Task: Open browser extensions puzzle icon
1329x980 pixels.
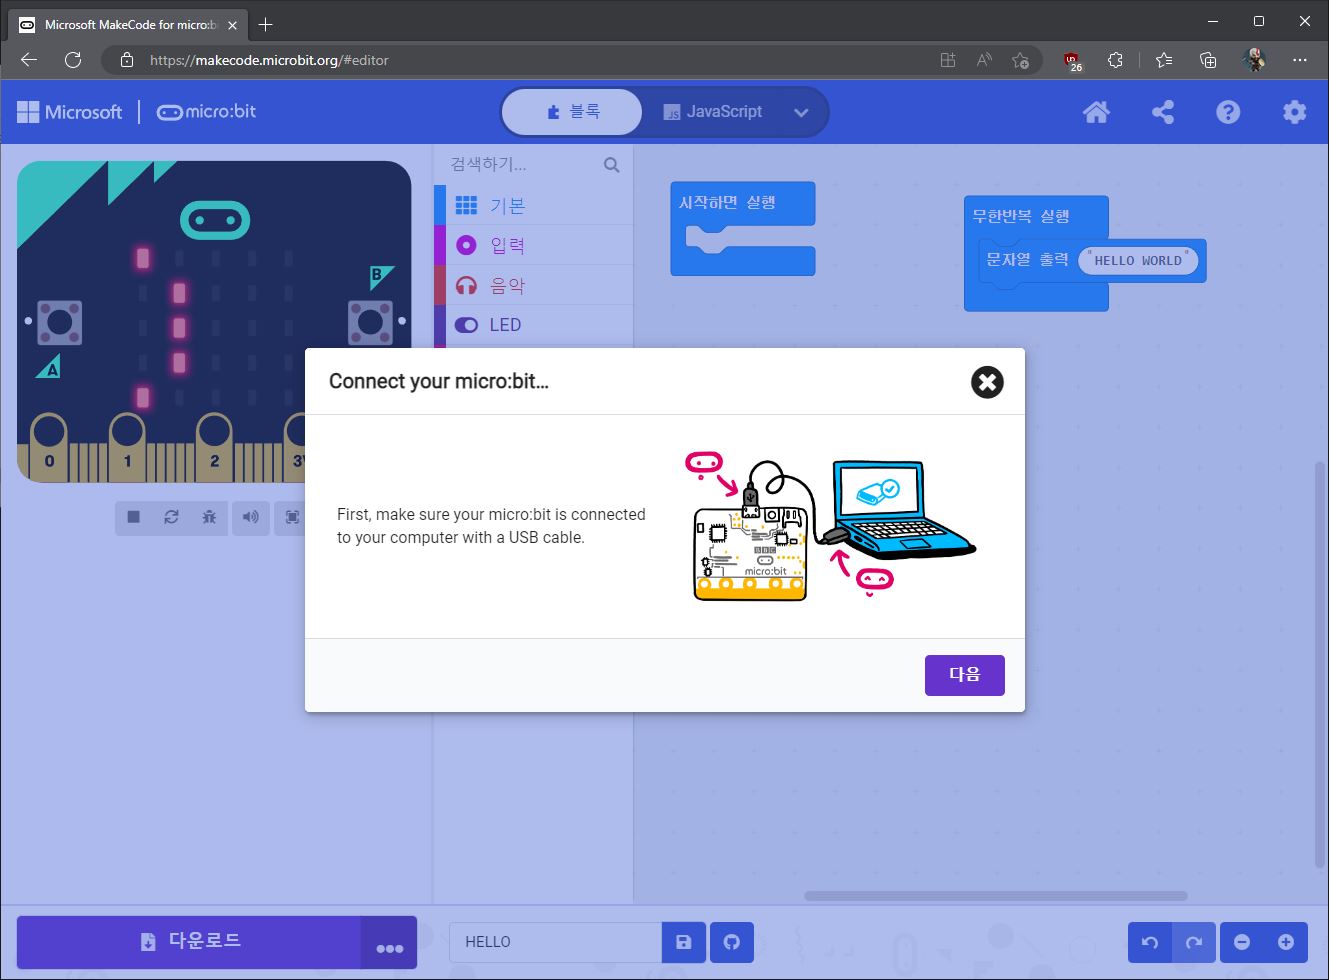Action: [x=1115, y=60]
